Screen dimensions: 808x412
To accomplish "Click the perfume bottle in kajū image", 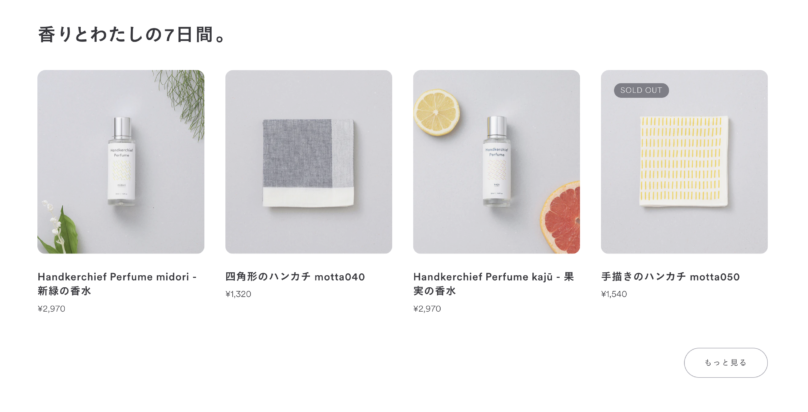I will tap(497, 161).
